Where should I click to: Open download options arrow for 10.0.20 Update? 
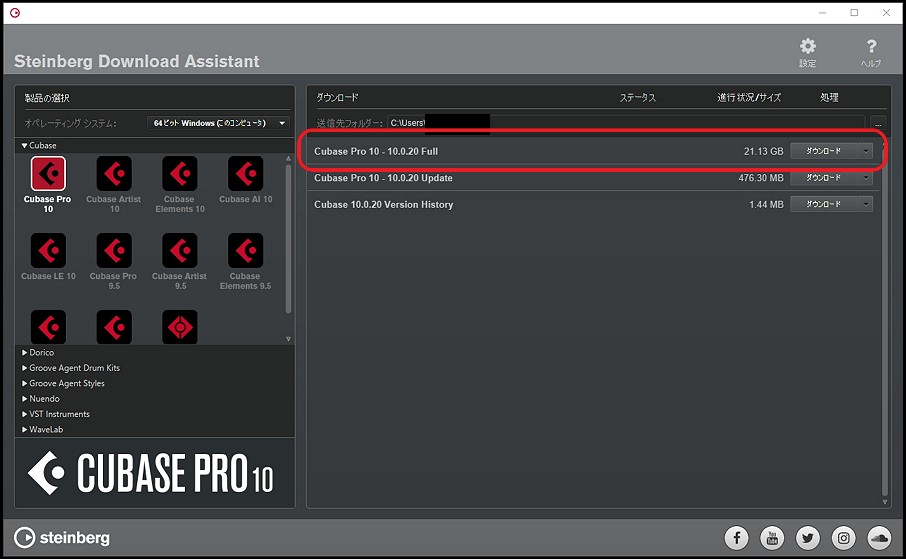click(x=866, y=177)
